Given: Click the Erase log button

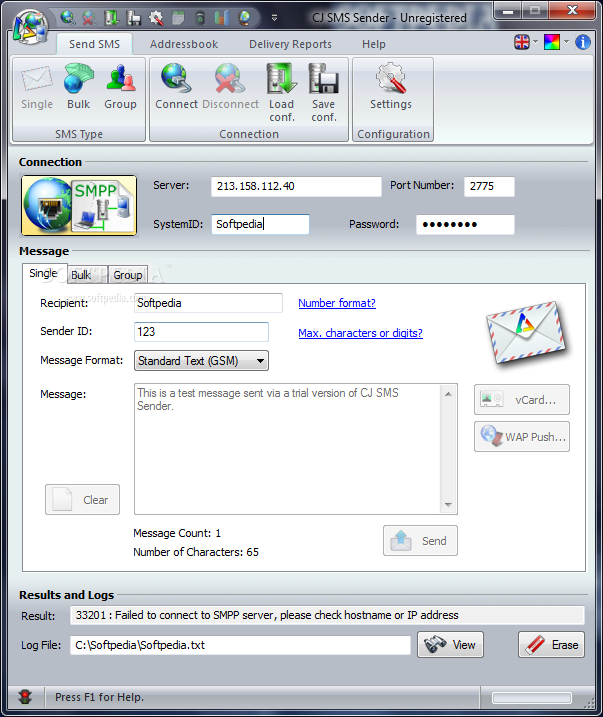Looking at the screenshot, I should click(x=551, y=645).
